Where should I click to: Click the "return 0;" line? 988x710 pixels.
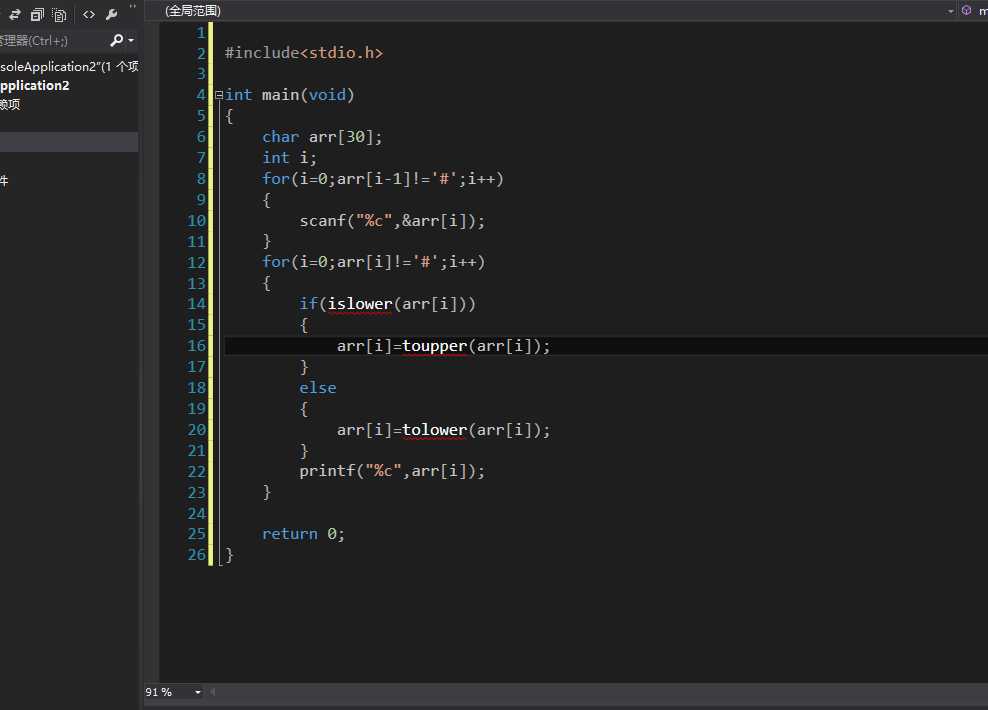coord(303,534)
